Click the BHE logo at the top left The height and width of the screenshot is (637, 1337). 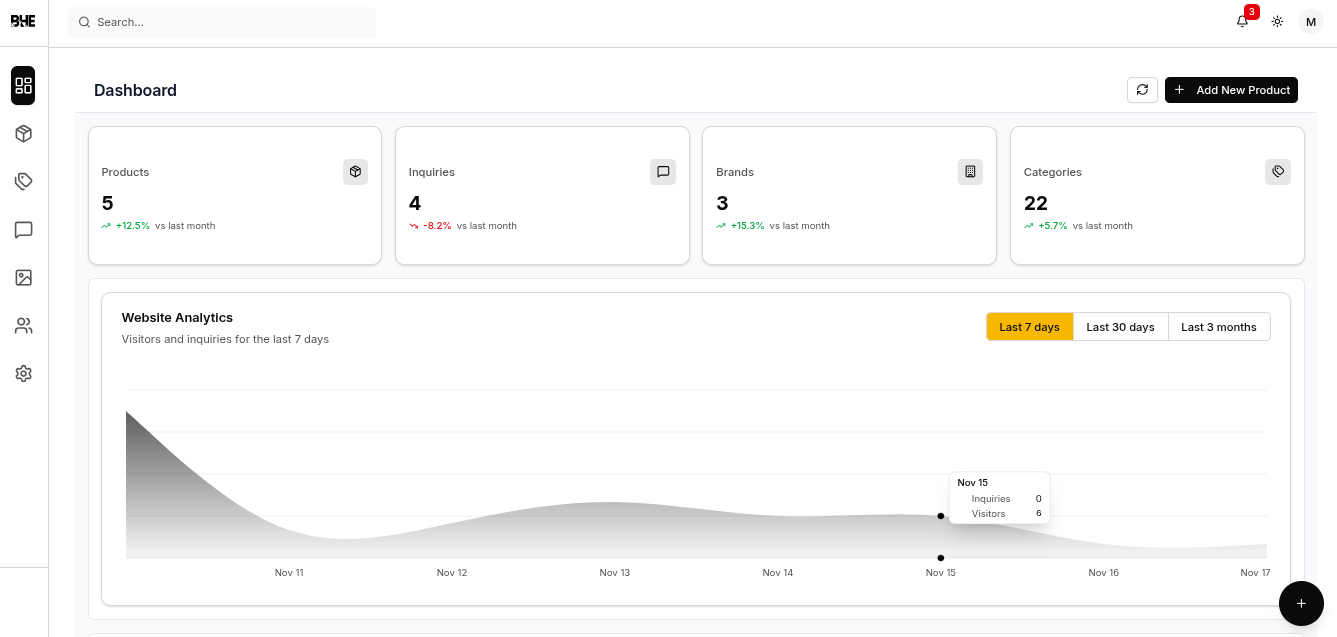tap(23, 22)
